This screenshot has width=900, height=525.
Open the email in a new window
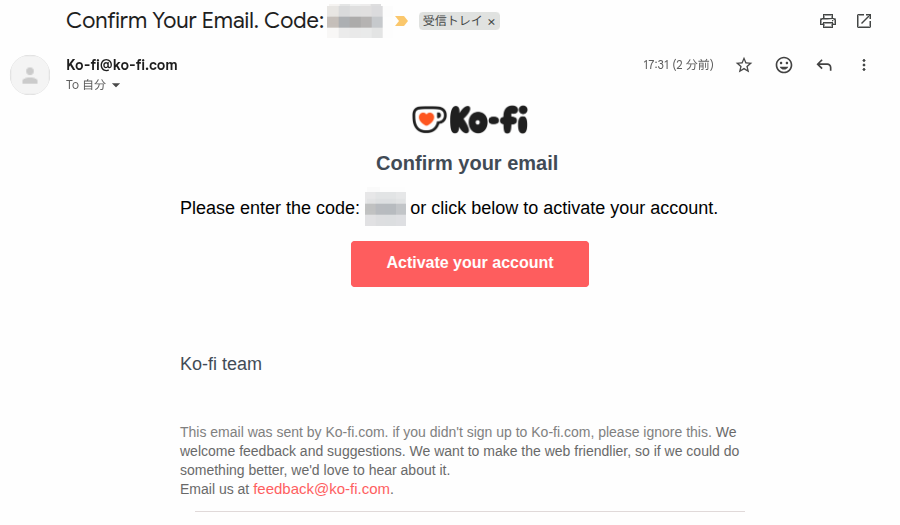coord(864,21)
